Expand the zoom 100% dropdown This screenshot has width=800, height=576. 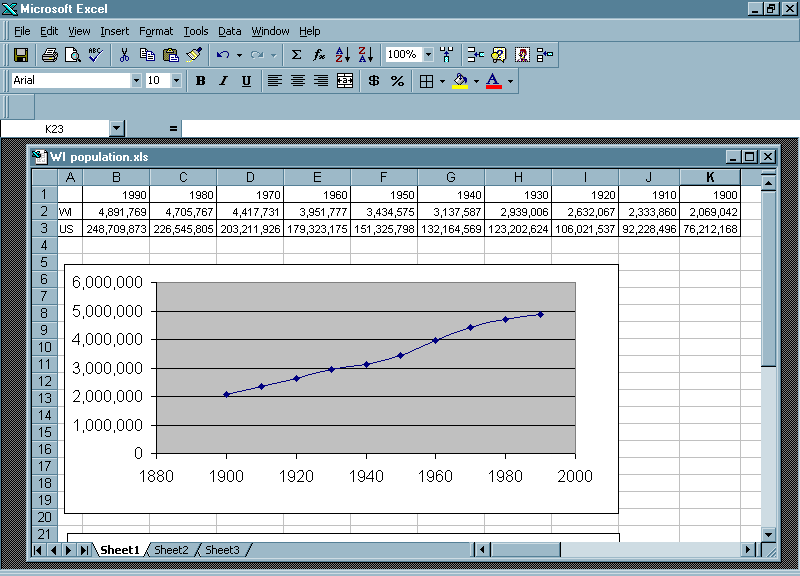tap(429, 55)
